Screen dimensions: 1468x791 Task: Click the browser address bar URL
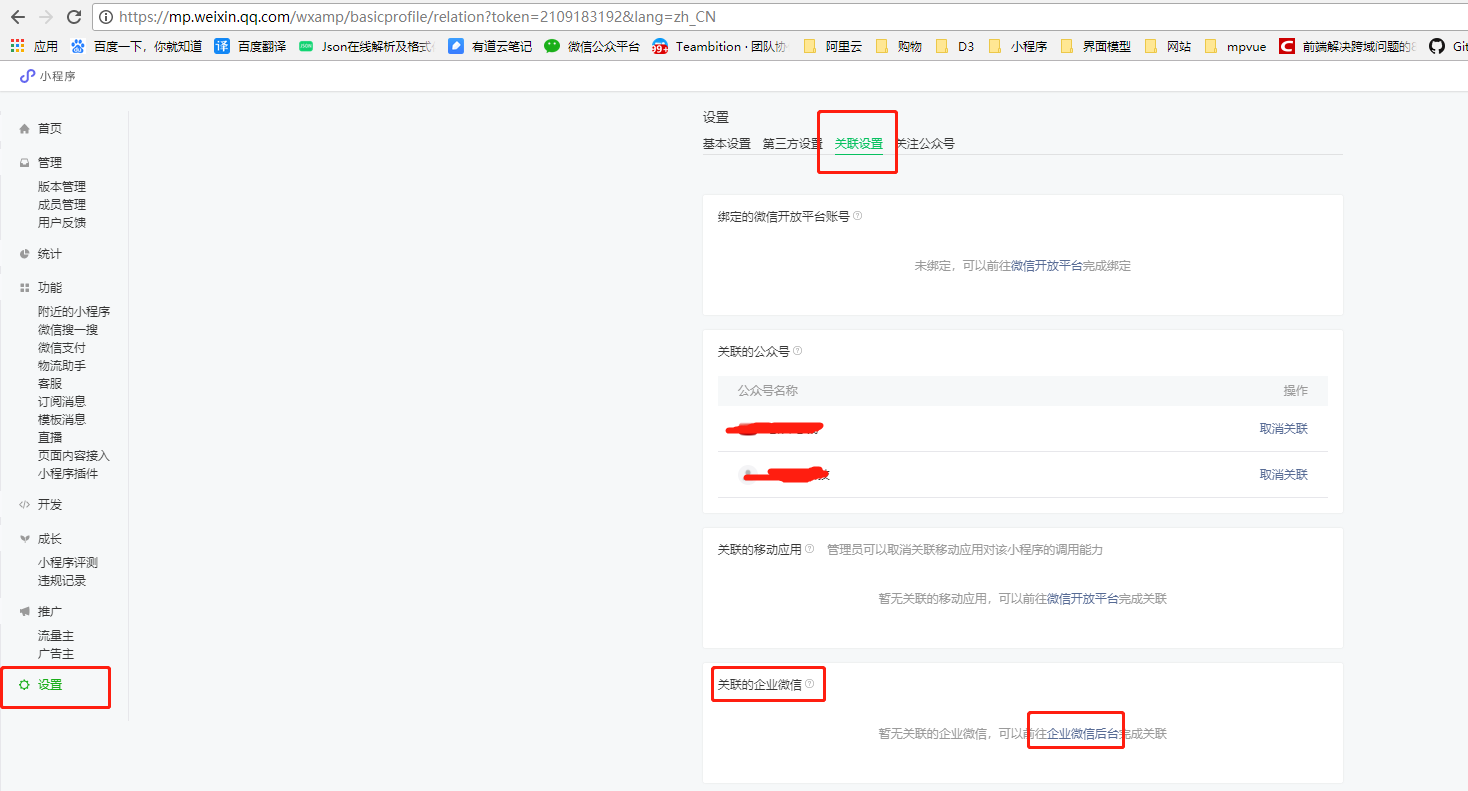pyautogui.click(x=417, y=17)
